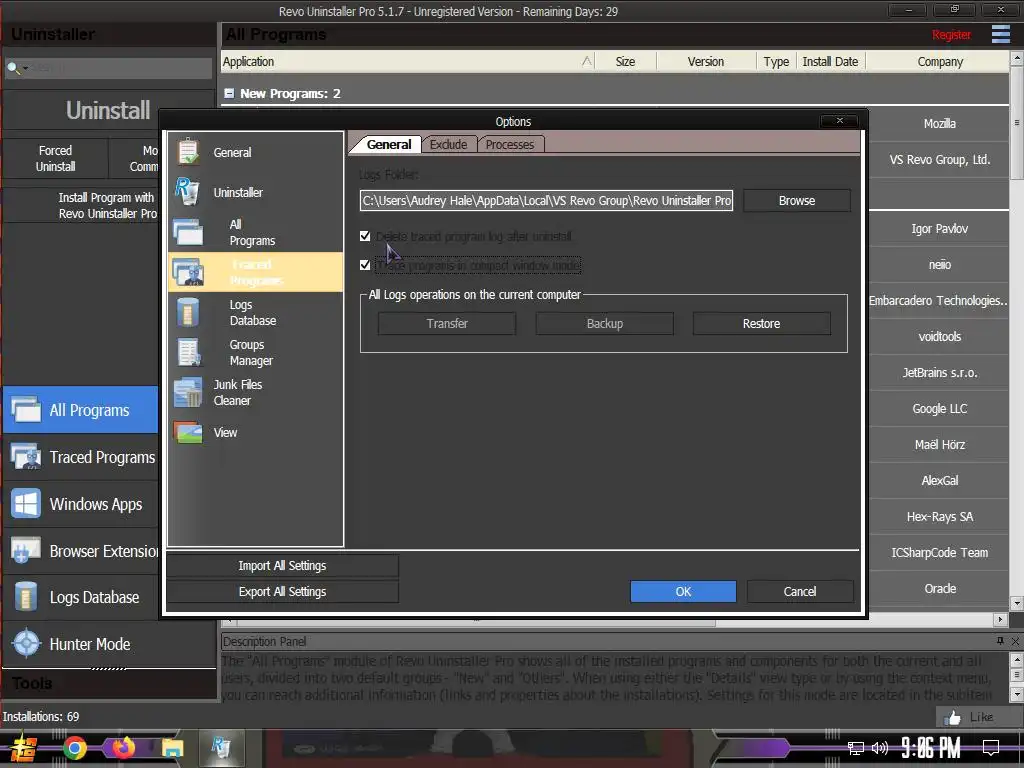Select General icon in Options sidebar

(x=188, y=152)
